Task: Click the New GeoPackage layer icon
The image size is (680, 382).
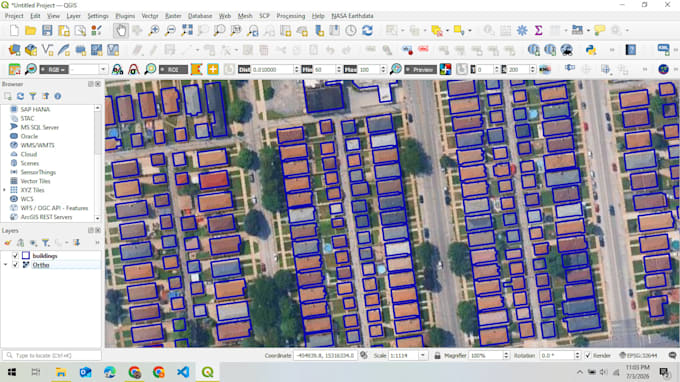Action: coord(31,50)
